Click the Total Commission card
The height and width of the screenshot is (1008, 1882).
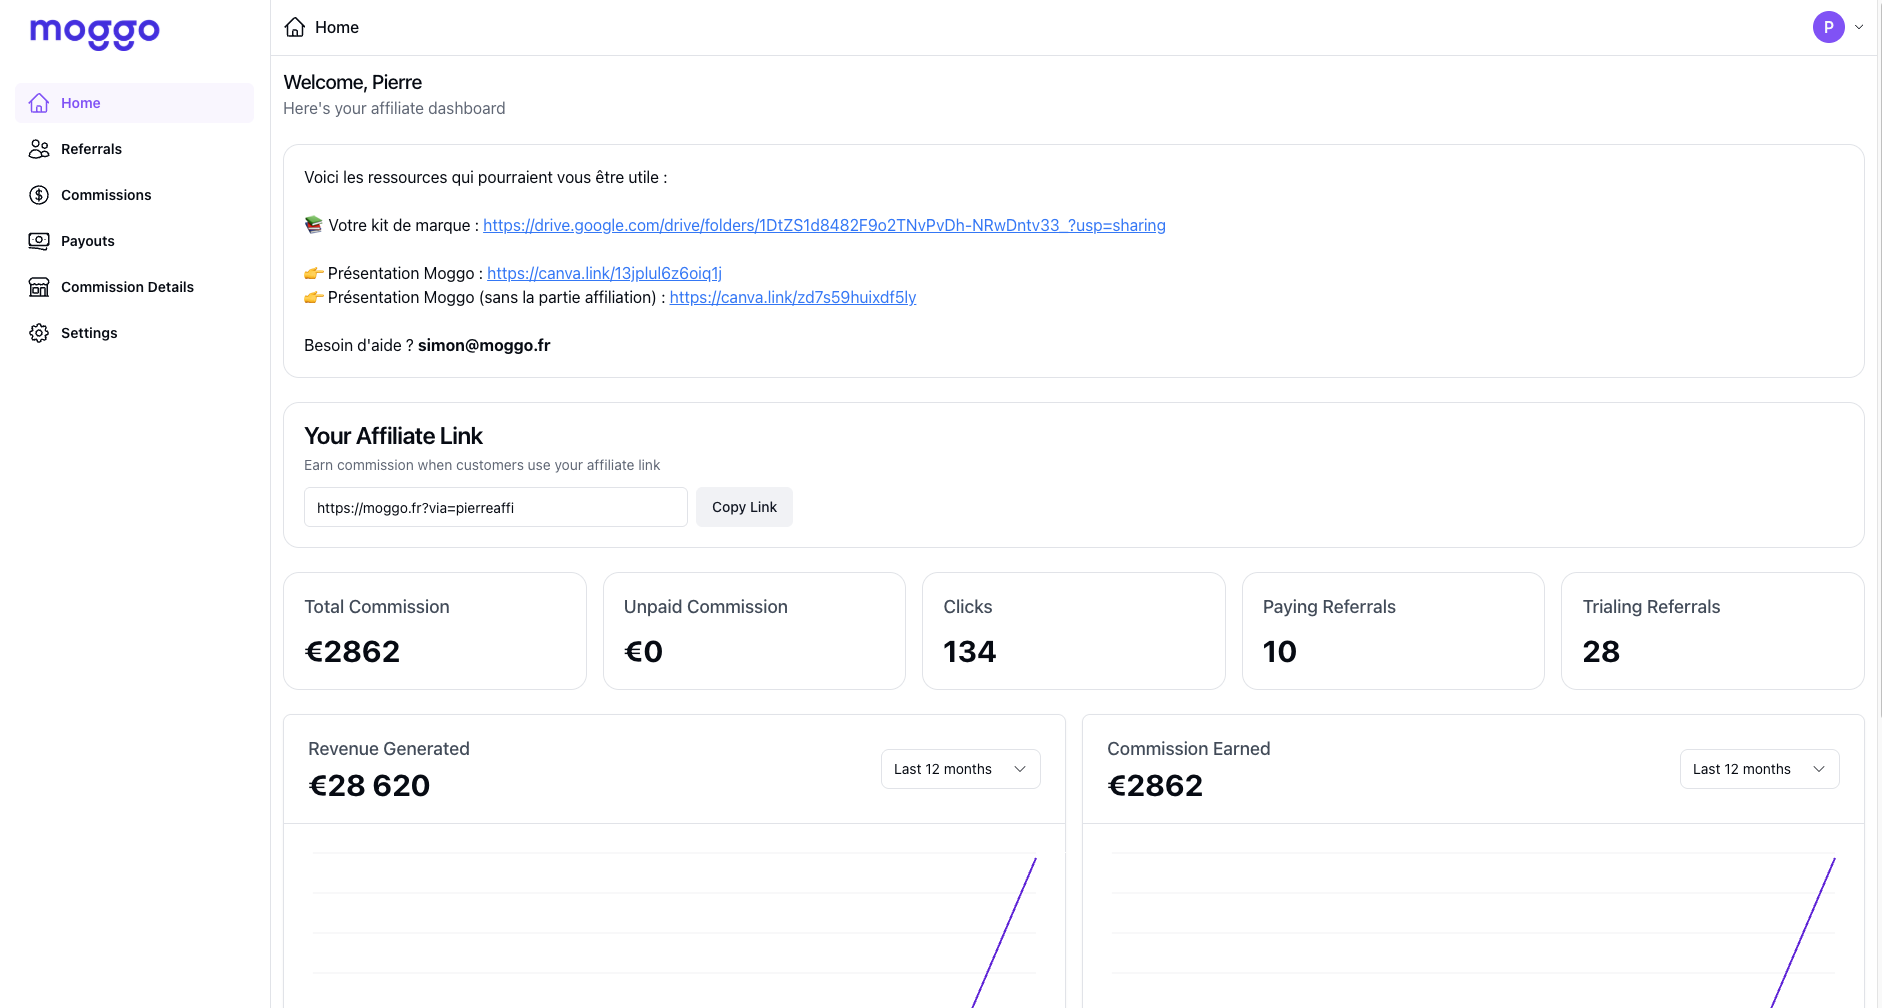[x=435, y=631]
